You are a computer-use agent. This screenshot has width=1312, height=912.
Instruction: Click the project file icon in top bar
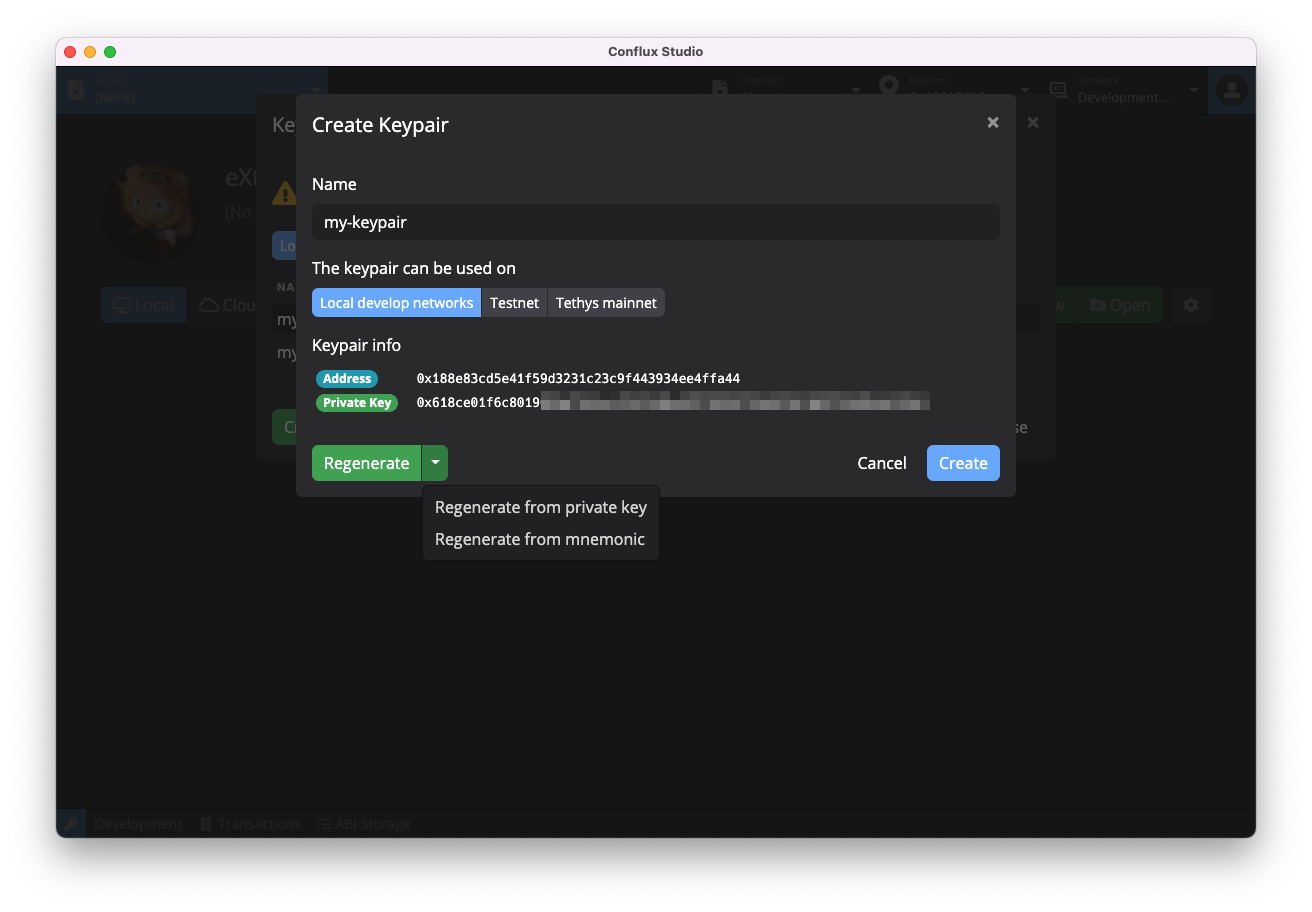(x=75, y=90)
